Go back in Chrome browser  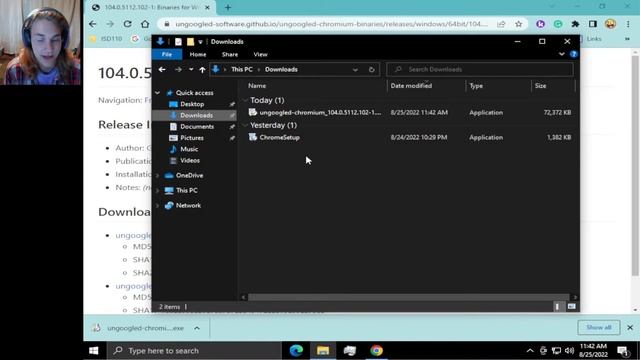click(x=93, y=24)
